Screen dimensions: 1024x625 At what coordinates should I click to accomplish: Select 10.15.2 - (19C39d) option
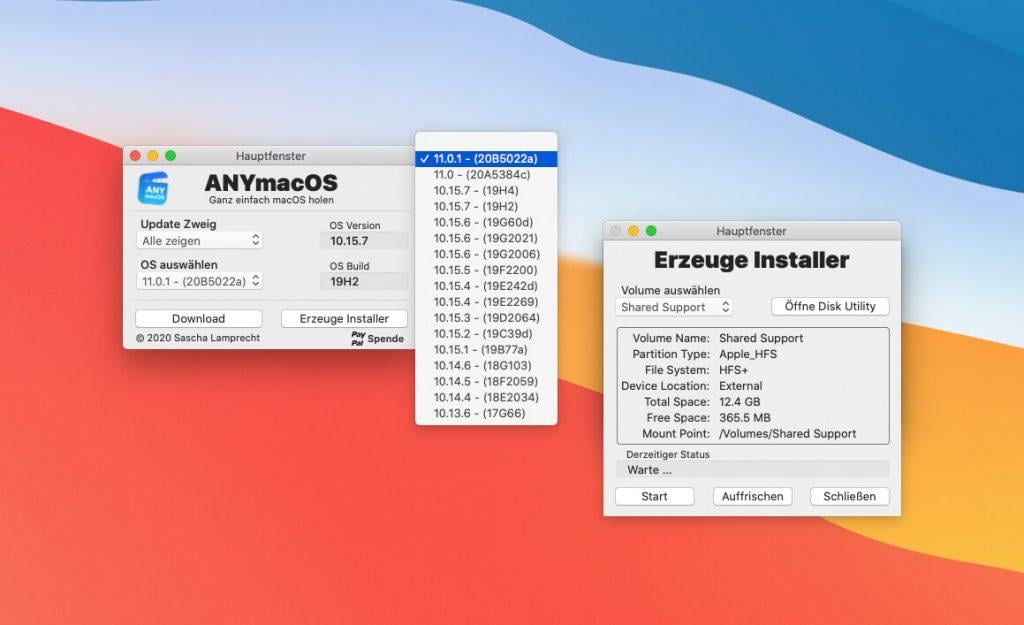(486, 334)
